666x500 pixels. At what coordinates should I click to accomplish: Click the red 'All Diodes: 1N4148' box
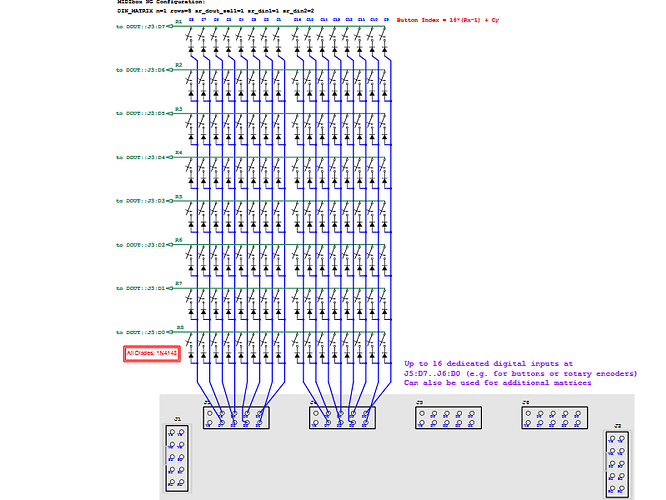(152, 353)
